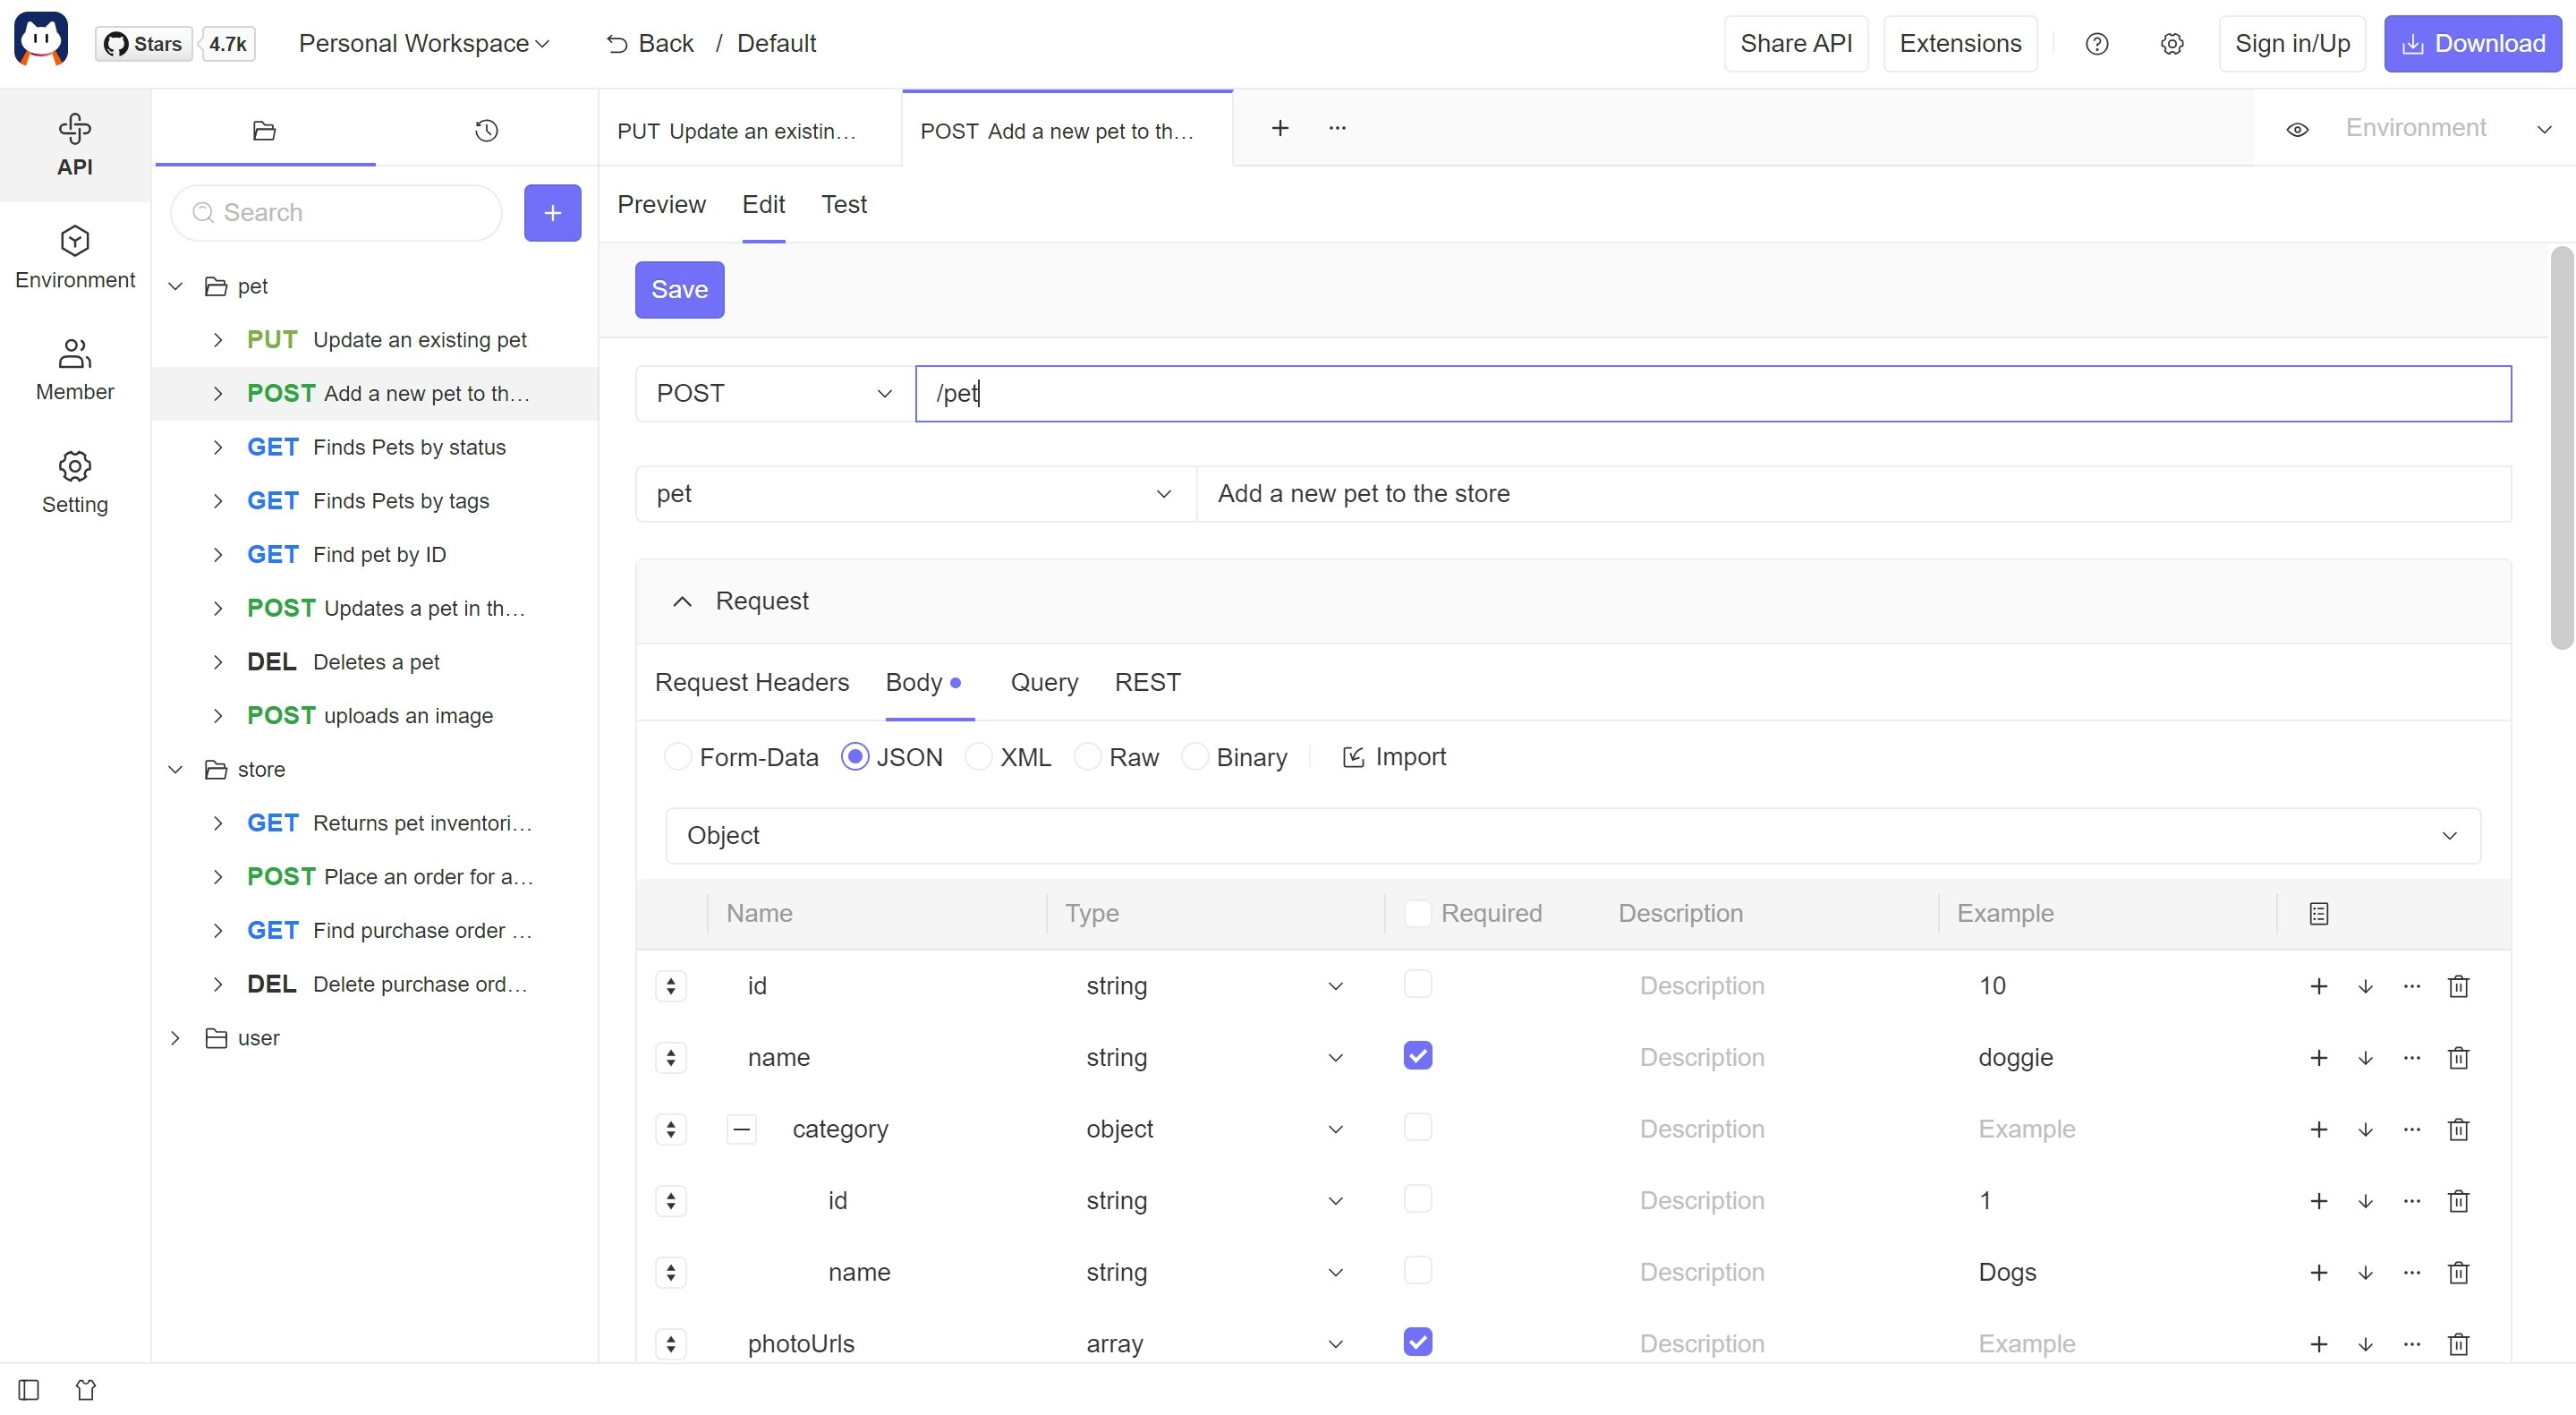Click the Save button
The height and width of the screenshot is (1415, 2576).
tap(679, 290)
